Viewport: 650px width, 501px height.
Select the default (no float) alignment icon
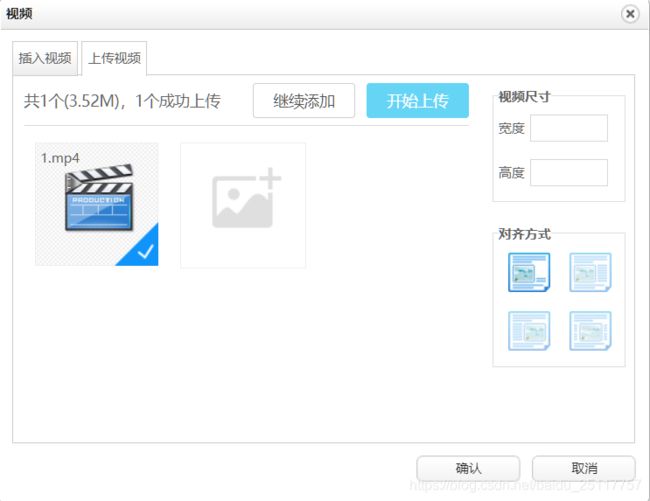click(x=529, y=272)
